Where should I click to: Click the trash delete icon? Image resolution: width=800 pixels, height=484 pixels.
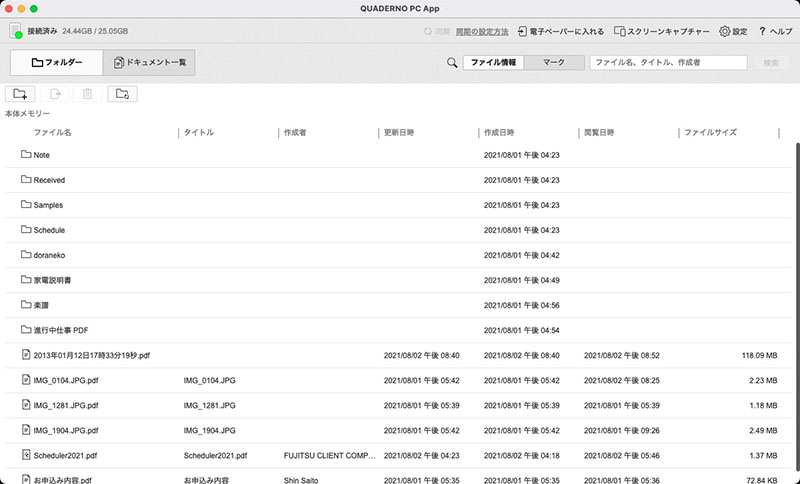click(87, 94)
